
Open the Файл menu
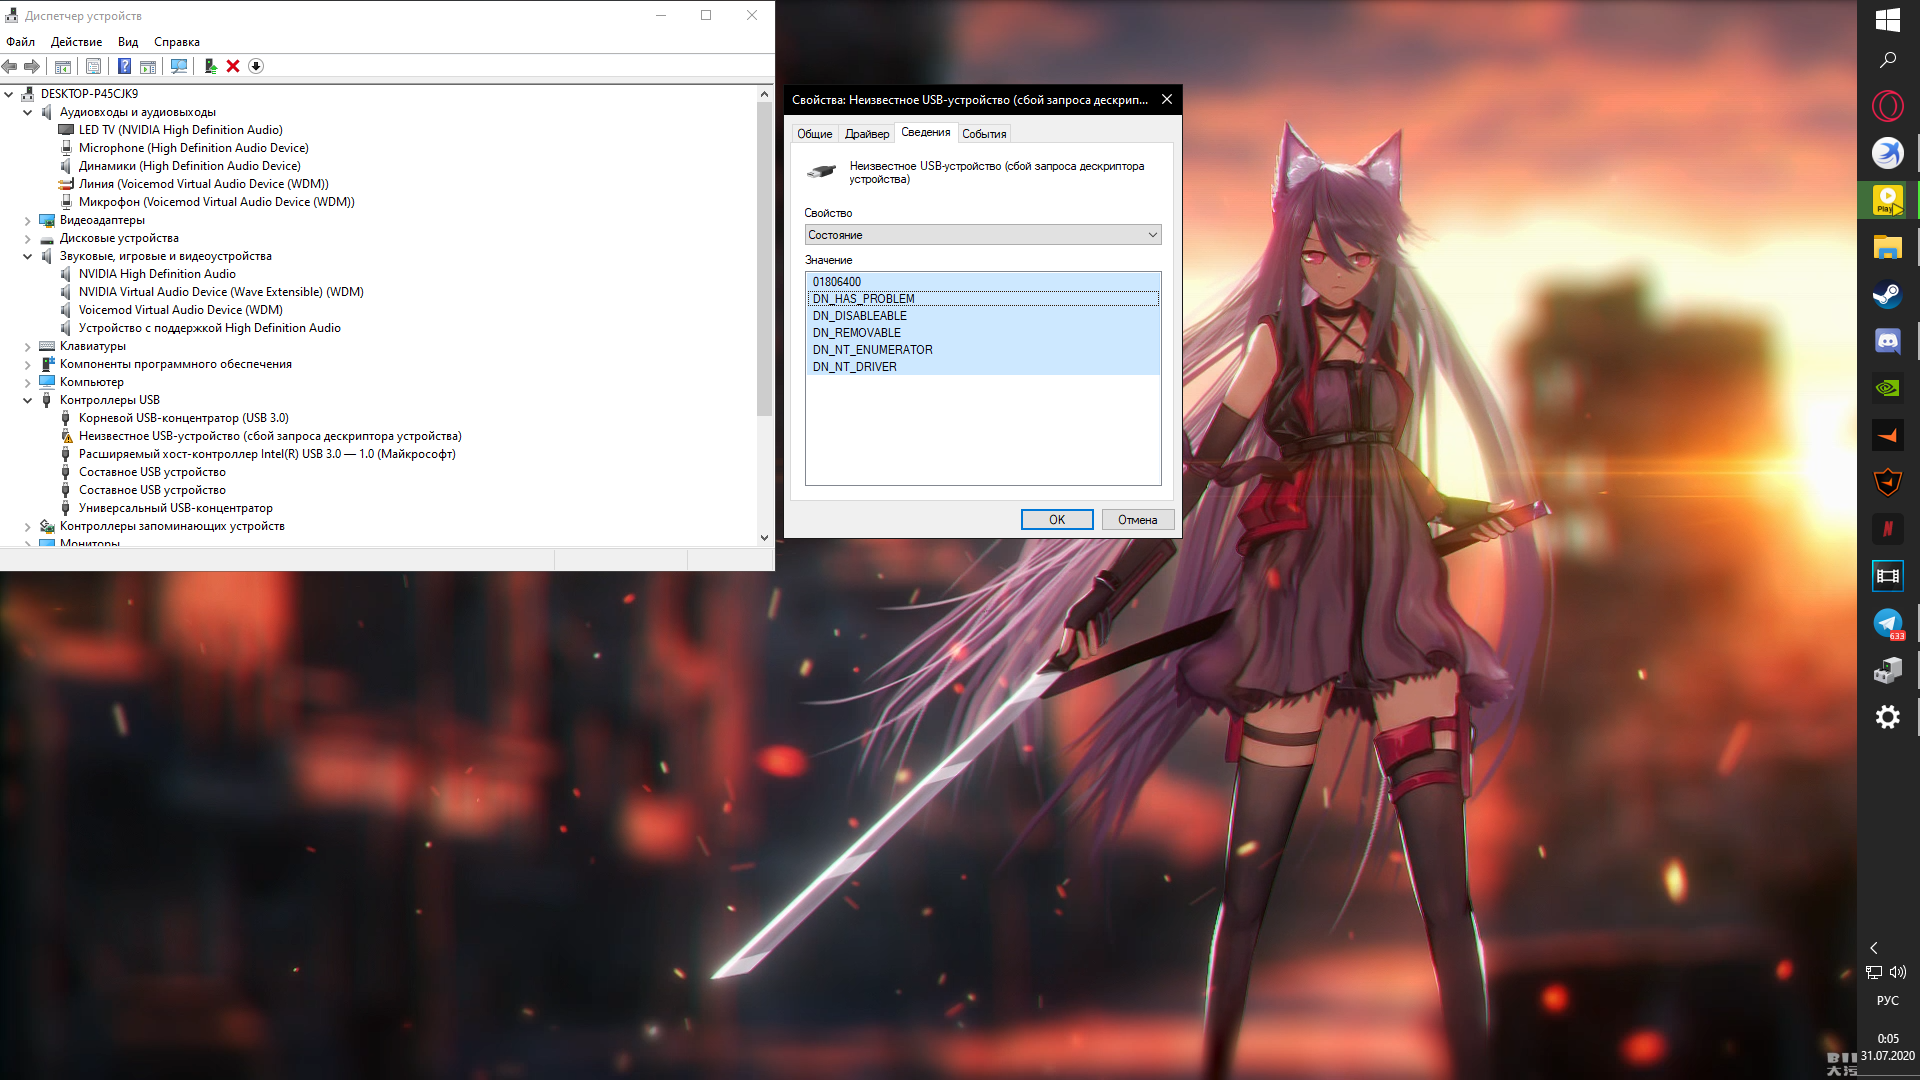[20, 42]
